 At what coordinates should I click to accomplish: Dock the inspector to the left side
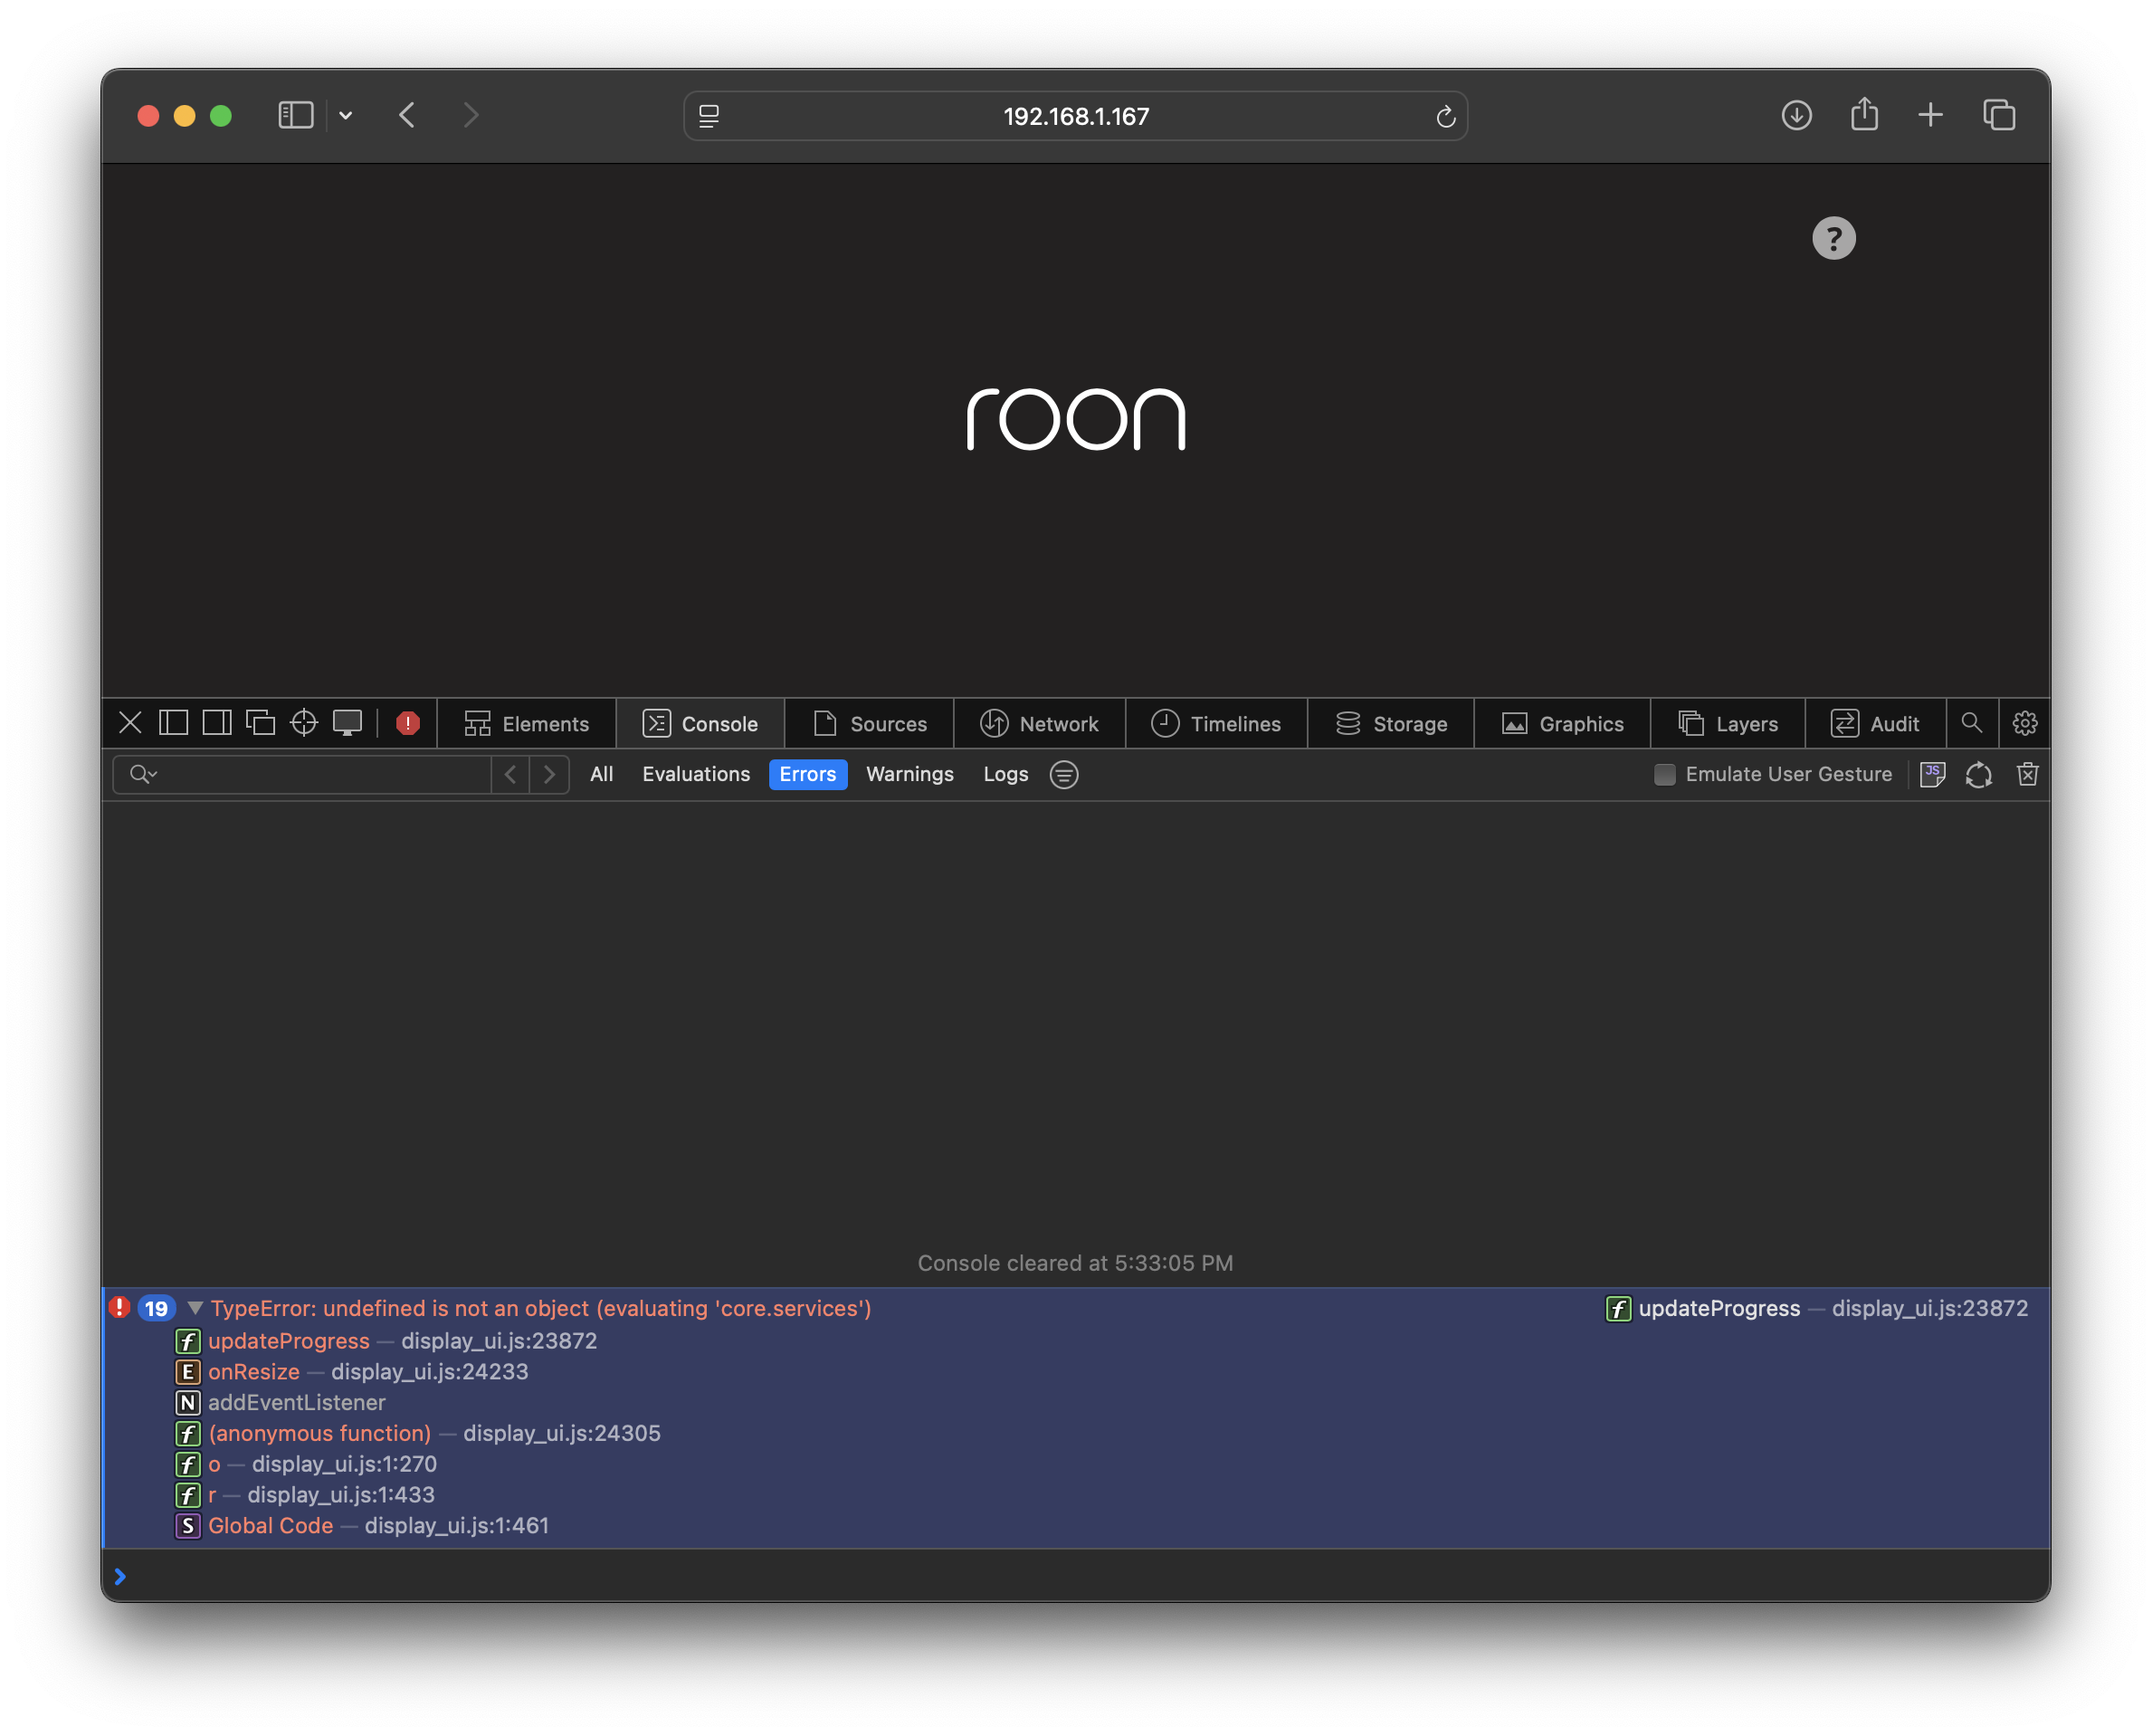[173, 723]
